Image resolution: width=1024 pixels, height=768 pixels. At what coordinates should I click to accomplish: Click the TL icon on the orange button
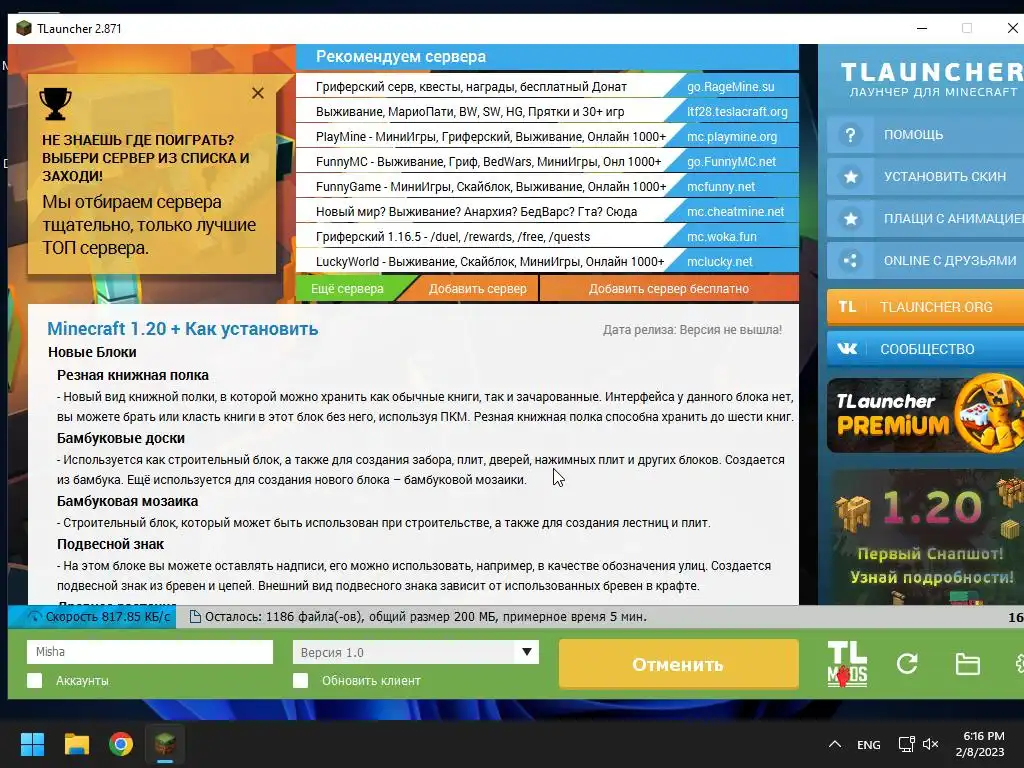click(x=847, y=307)
